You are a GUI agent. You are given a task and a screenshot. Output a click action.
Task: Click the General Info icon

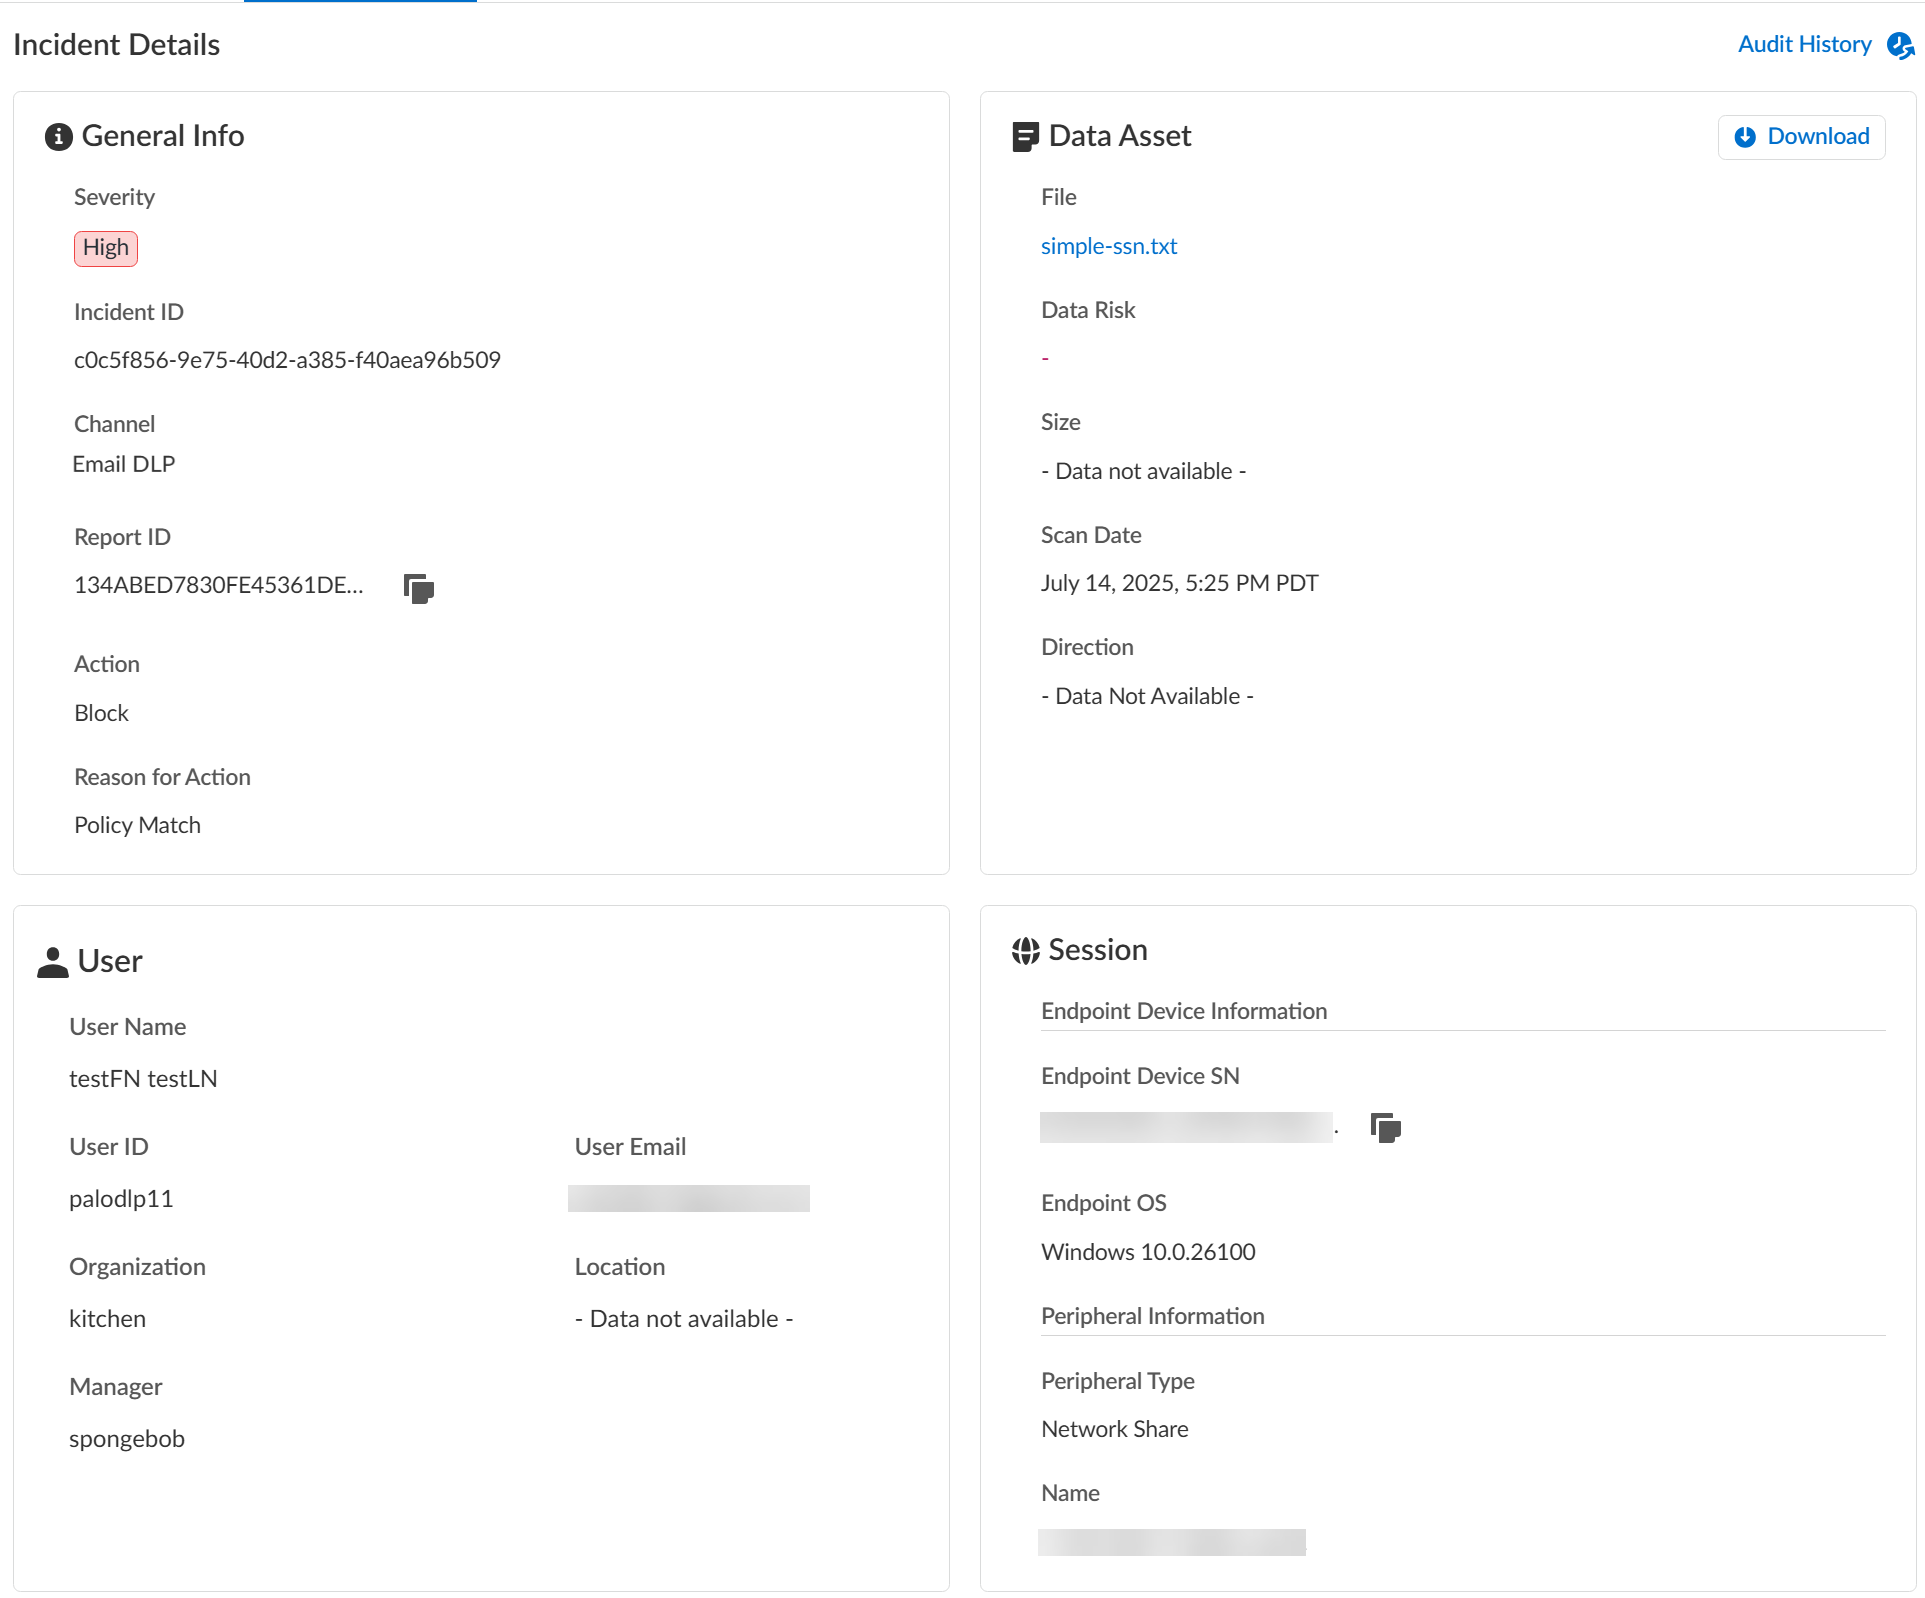pyautogui.click(x=58, y=137)
